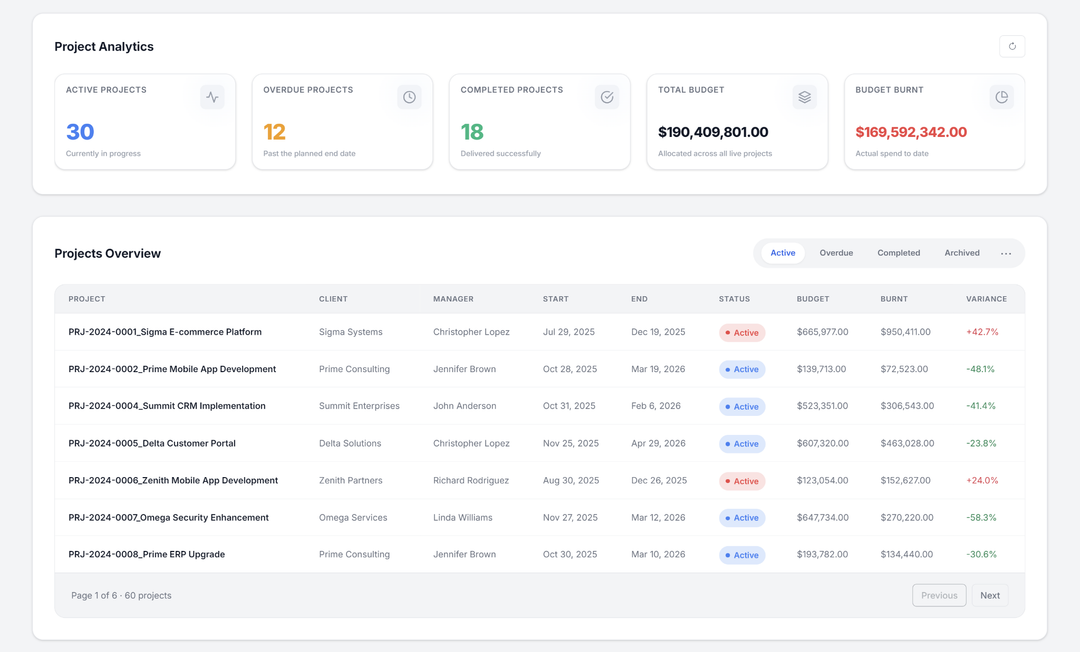Click the Previous pagination button

click(939, 595)
